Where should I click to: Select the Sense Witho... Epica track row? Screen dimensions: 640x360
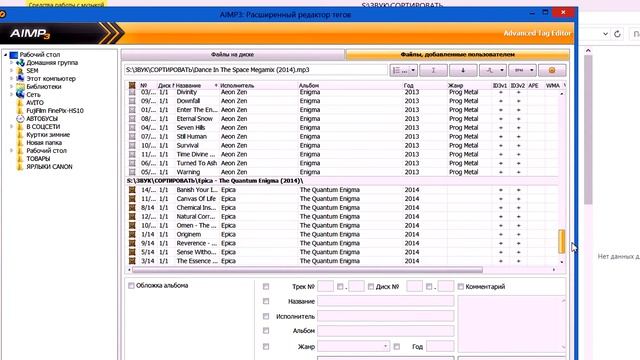pyautogui.click(x=343, y=252)
